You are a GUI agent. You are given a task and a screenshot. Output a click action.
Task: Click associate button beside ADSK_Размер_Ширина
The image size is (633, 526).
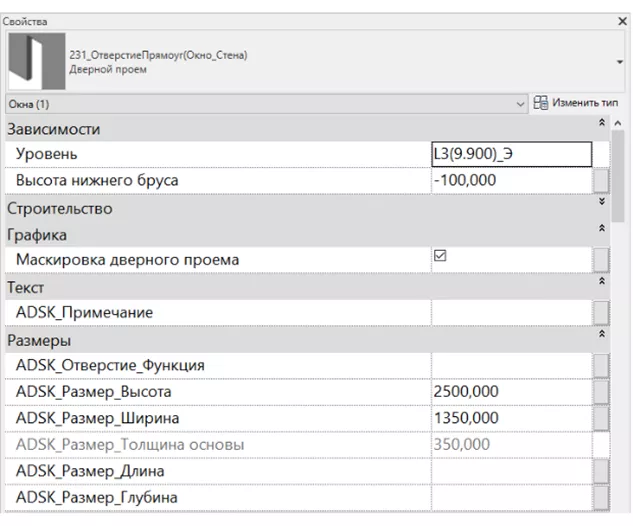(x=601, y=418)
